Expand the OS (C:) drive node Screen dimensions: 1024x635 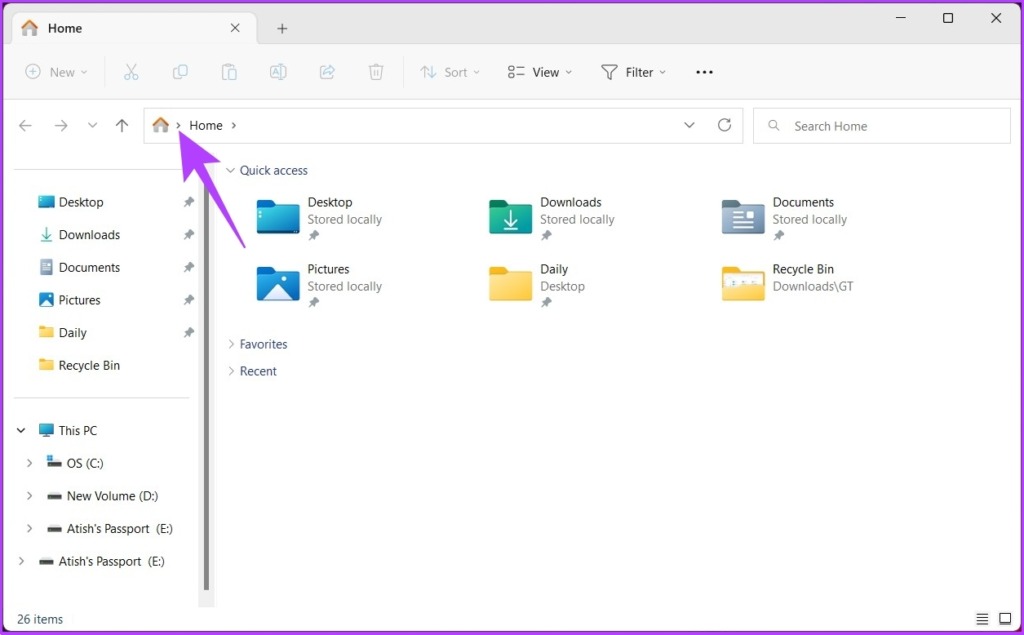tap(29, 463)
